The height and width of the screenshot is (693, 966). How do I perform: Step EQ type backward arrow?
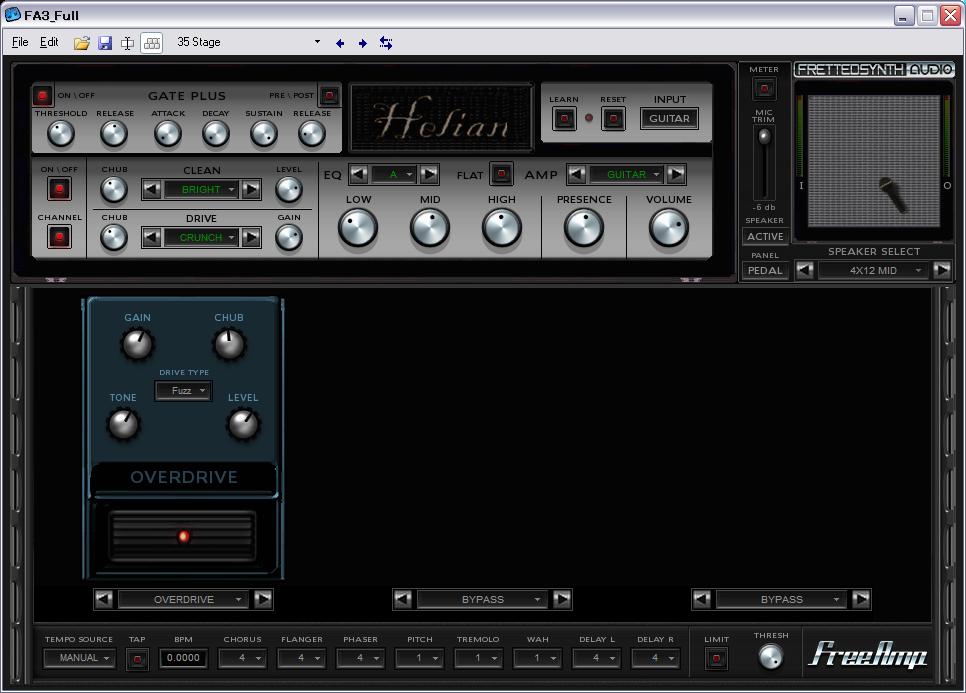coord(359,174)
